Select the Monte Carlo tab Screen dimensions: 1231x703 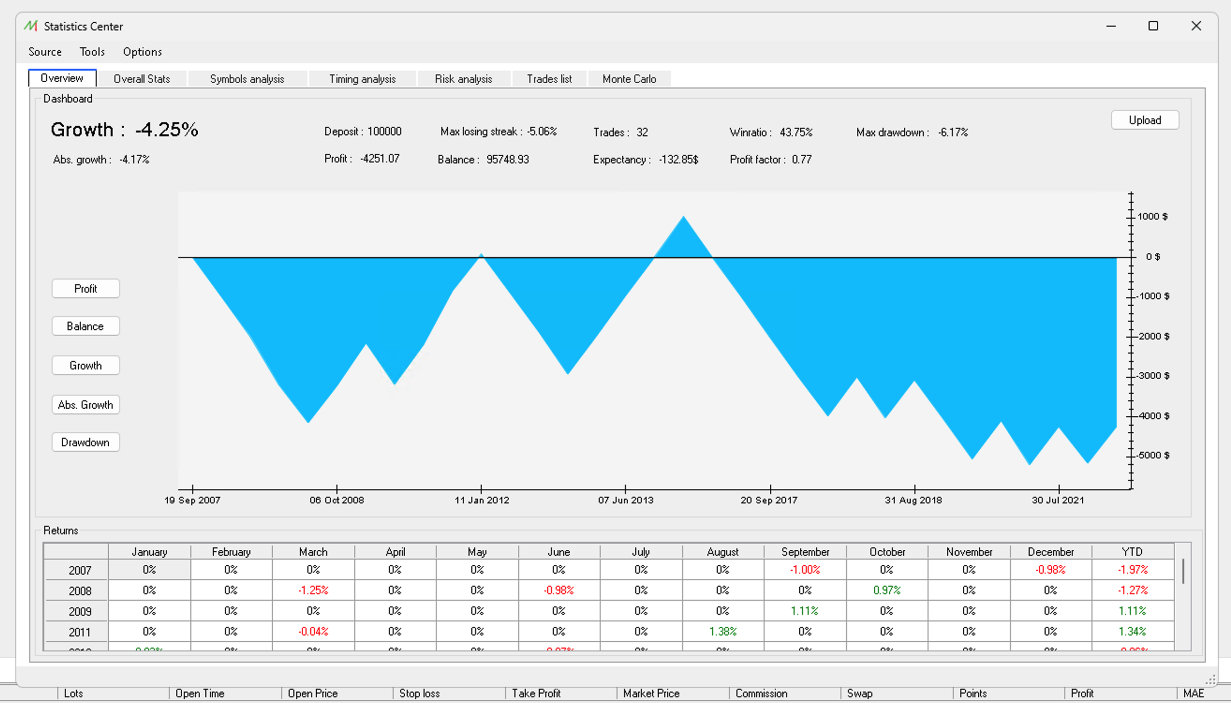[x=630, y=79]
